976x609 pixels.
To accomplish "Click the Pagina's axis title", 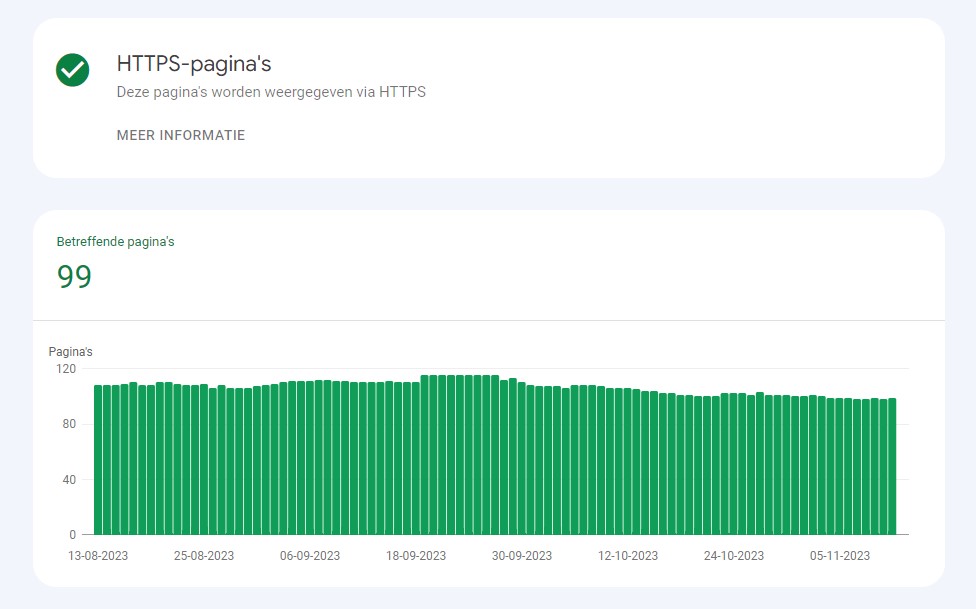I will coord(70,352).
